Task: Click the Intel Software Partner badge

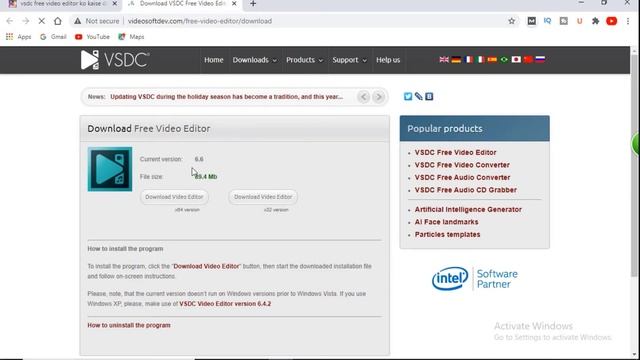Action: coord(475,279)
